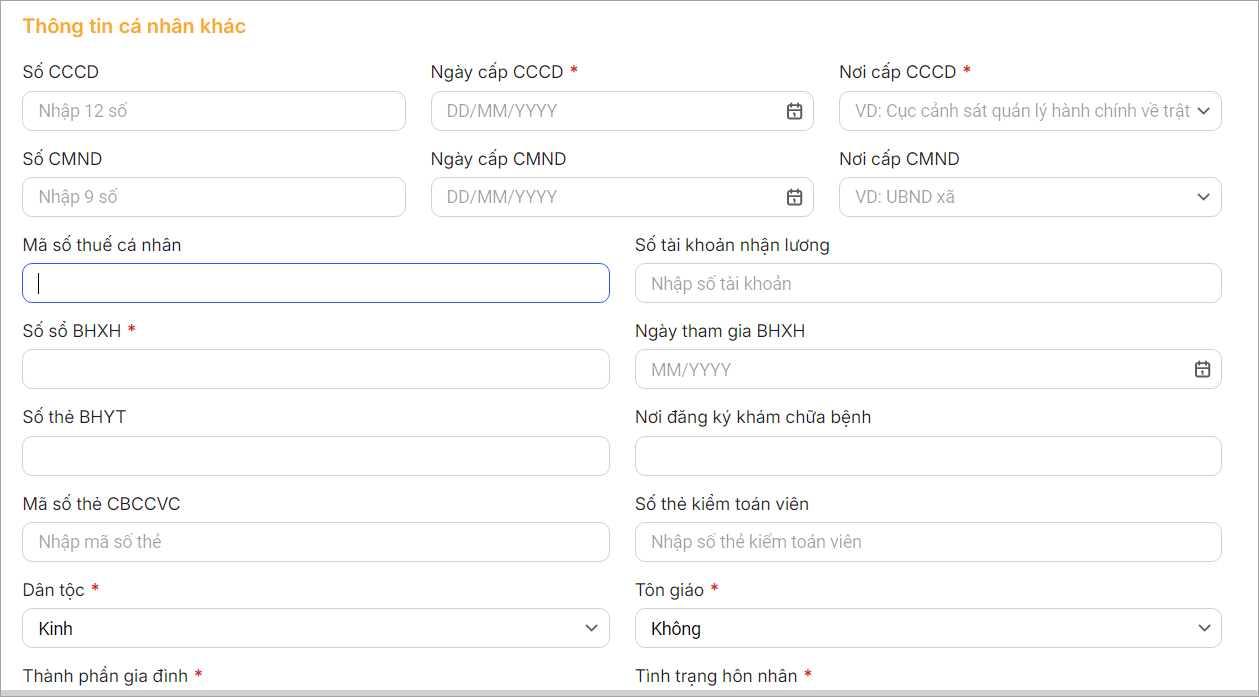Select the Mã số thẻ CBCCVC field
The width and height of the screenshot is (1259, 697).
315,542
